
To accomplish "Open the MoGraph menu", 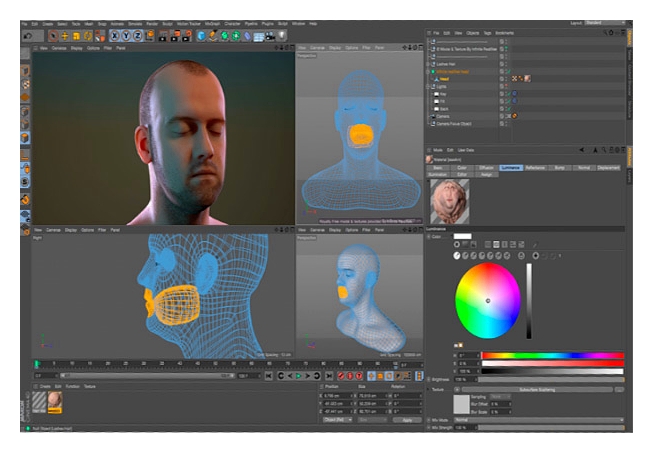I will pyautogui.click(x=212, y=24).
